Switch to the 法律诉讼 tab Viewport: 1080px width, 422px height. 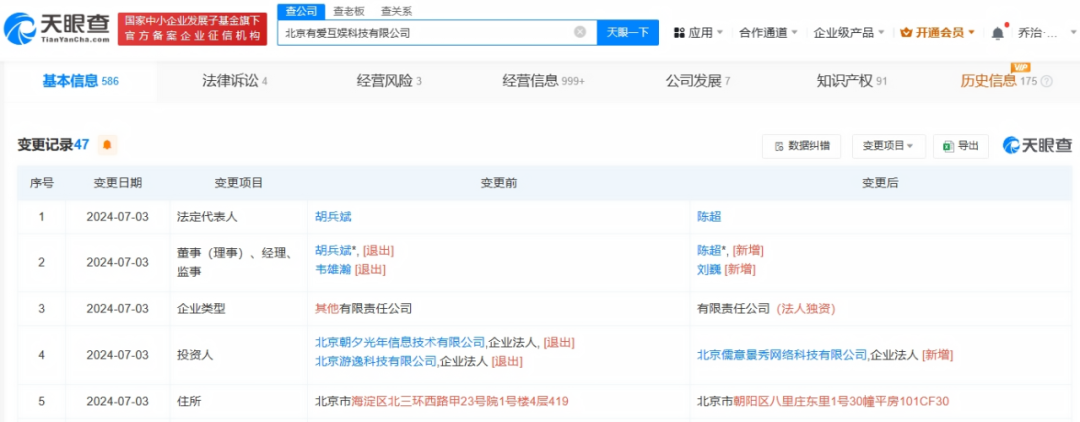[235, 81]
